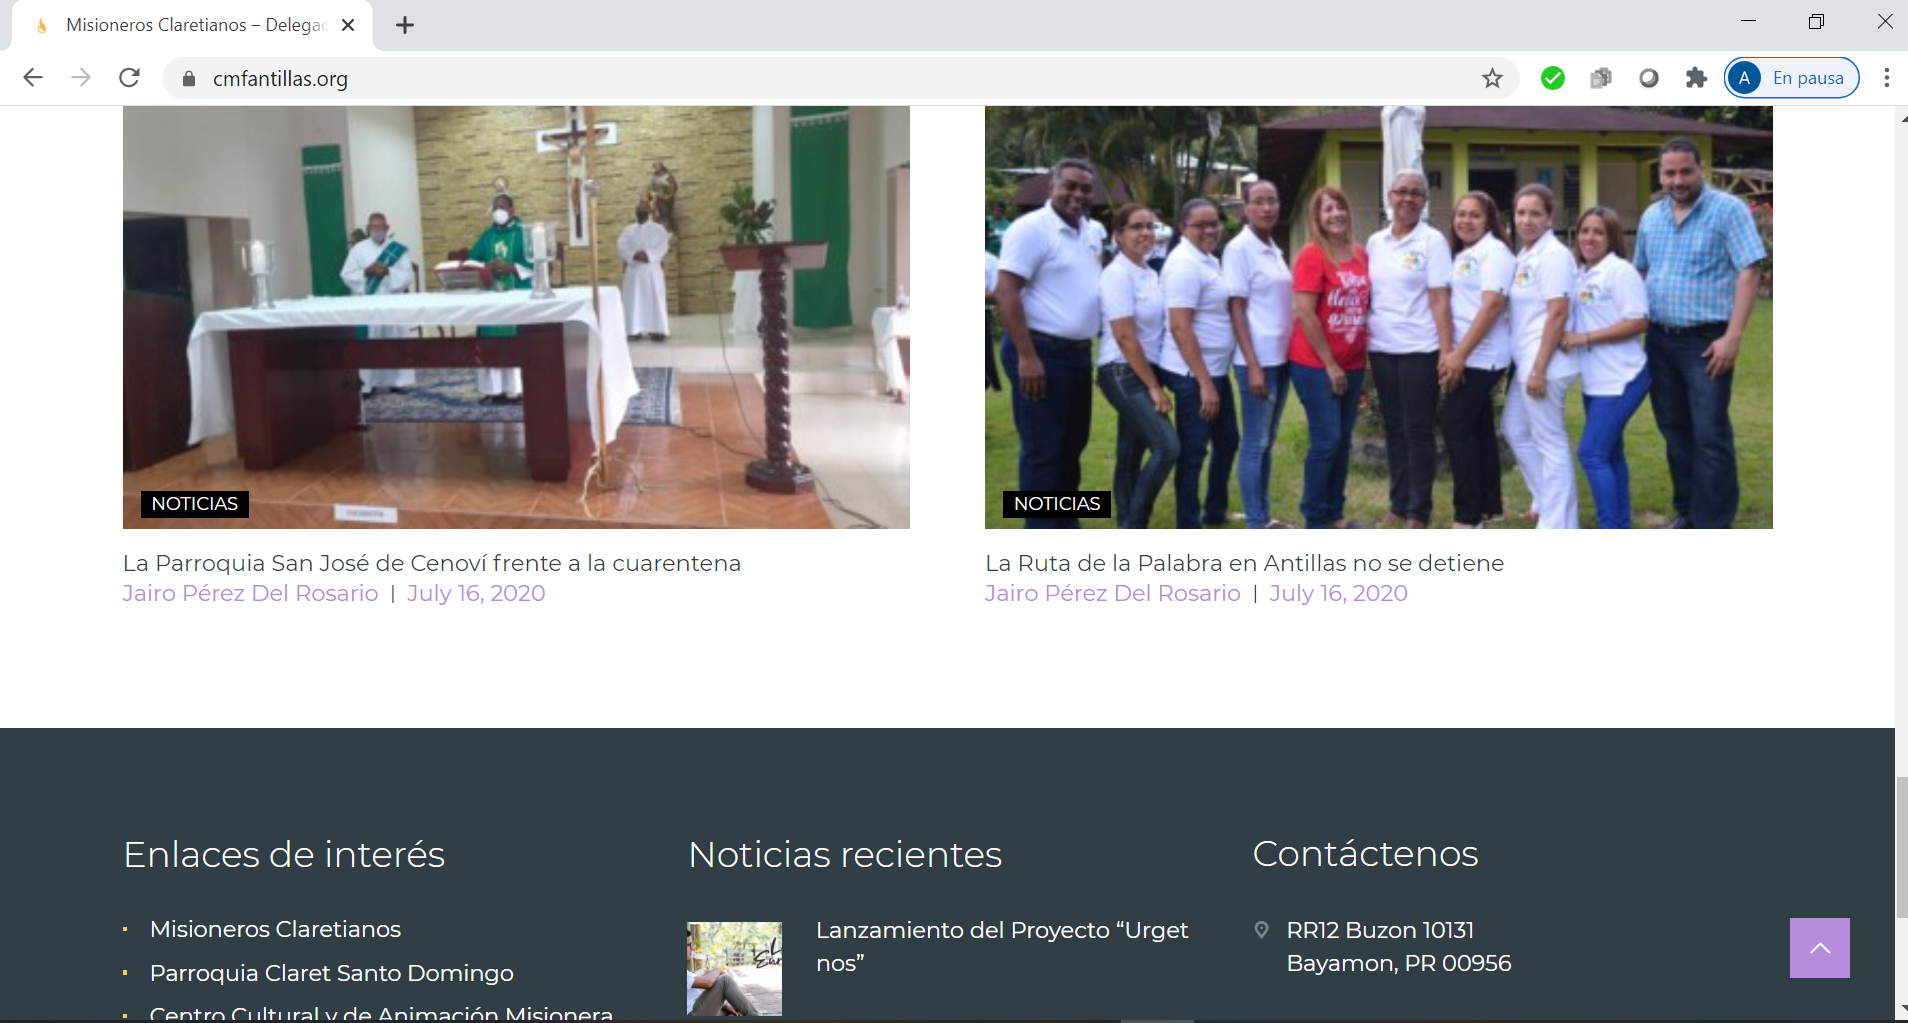
Task: Open the gray copy-pages extension icon
Action: pos(1601,78)
